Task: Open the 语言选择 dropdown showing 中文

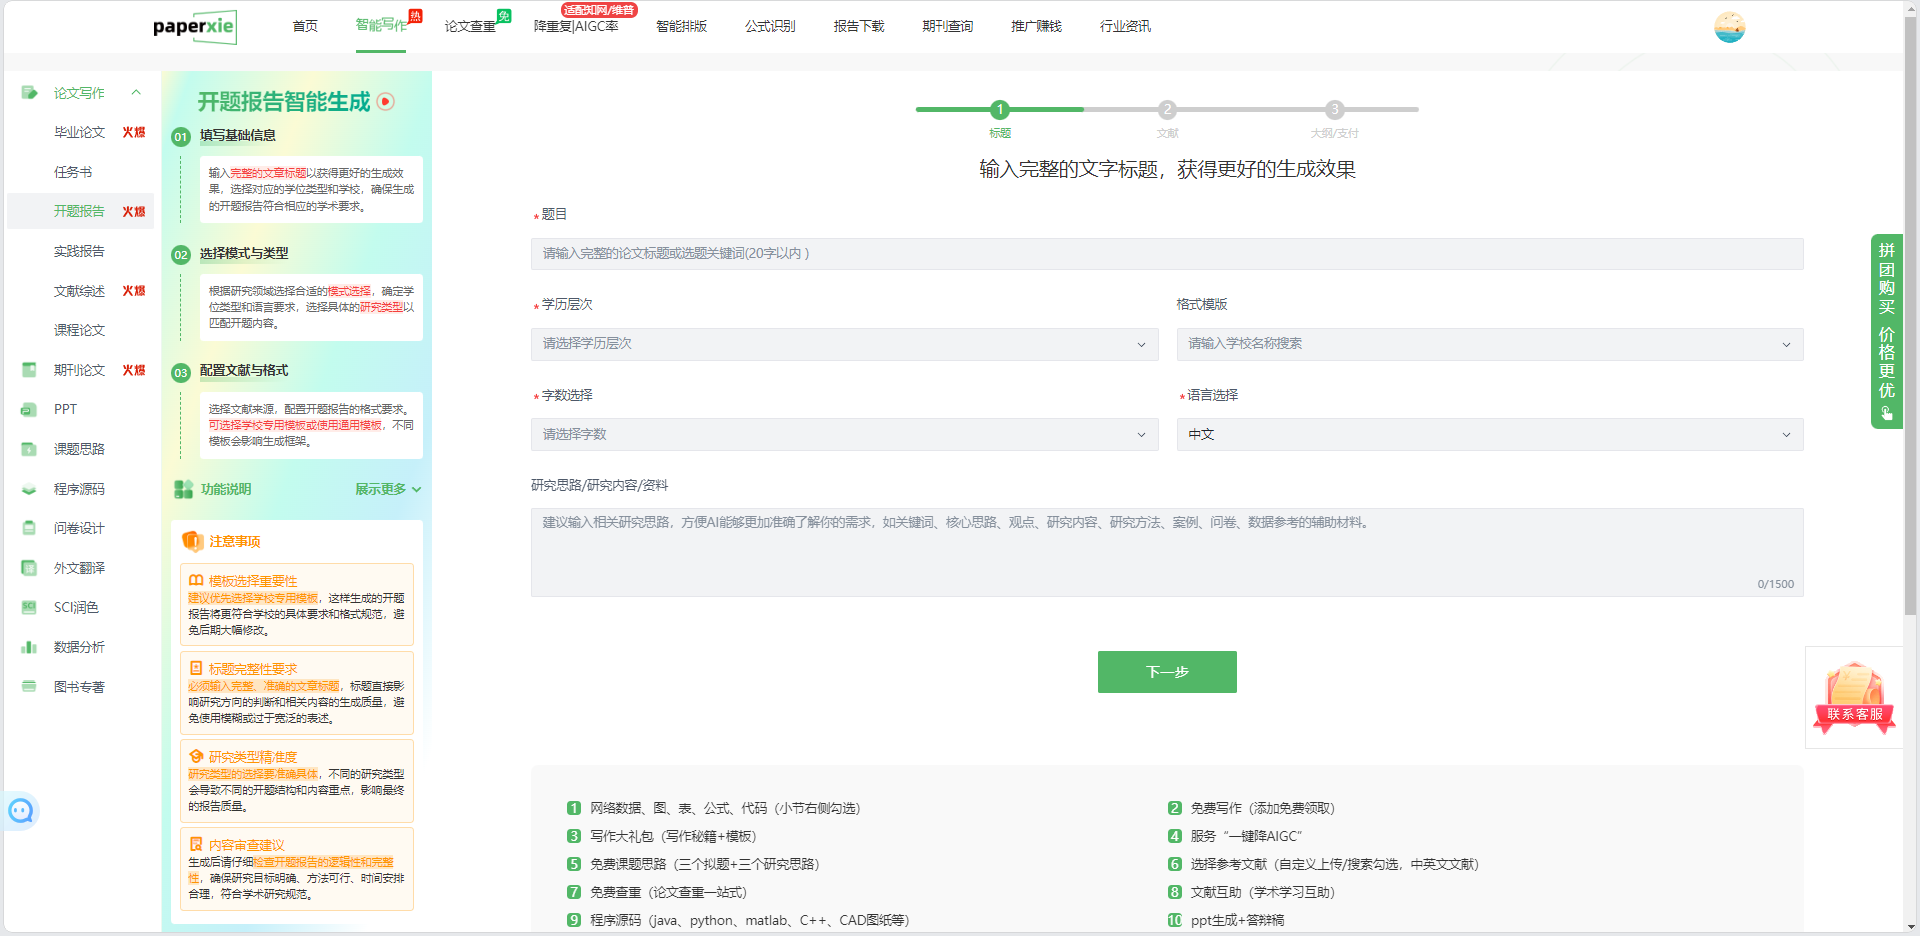Action: coord(1489,435)
